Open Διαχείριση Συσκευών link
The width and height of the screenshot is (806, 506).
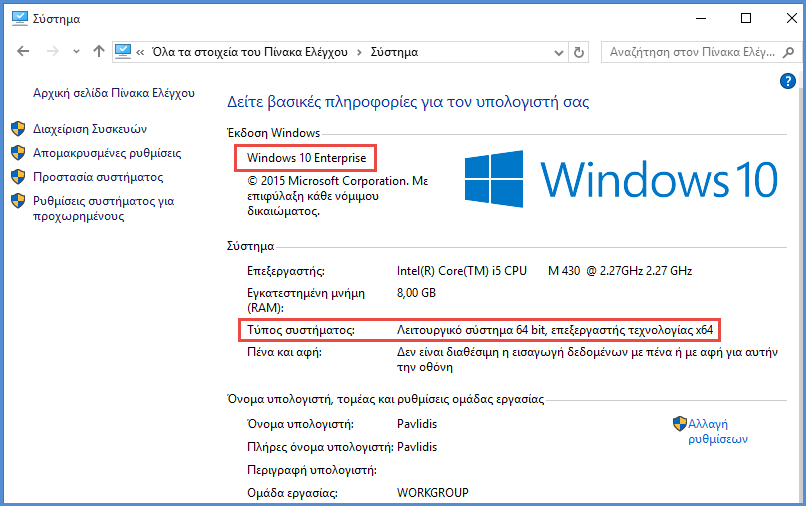[x=90, y=129]
